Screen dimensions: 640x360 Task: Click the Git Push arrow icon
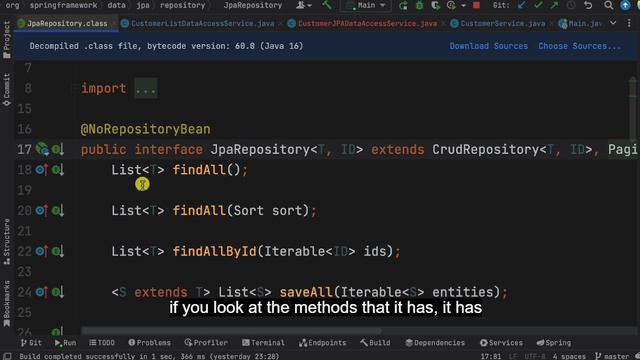click(x=554, y=5)
